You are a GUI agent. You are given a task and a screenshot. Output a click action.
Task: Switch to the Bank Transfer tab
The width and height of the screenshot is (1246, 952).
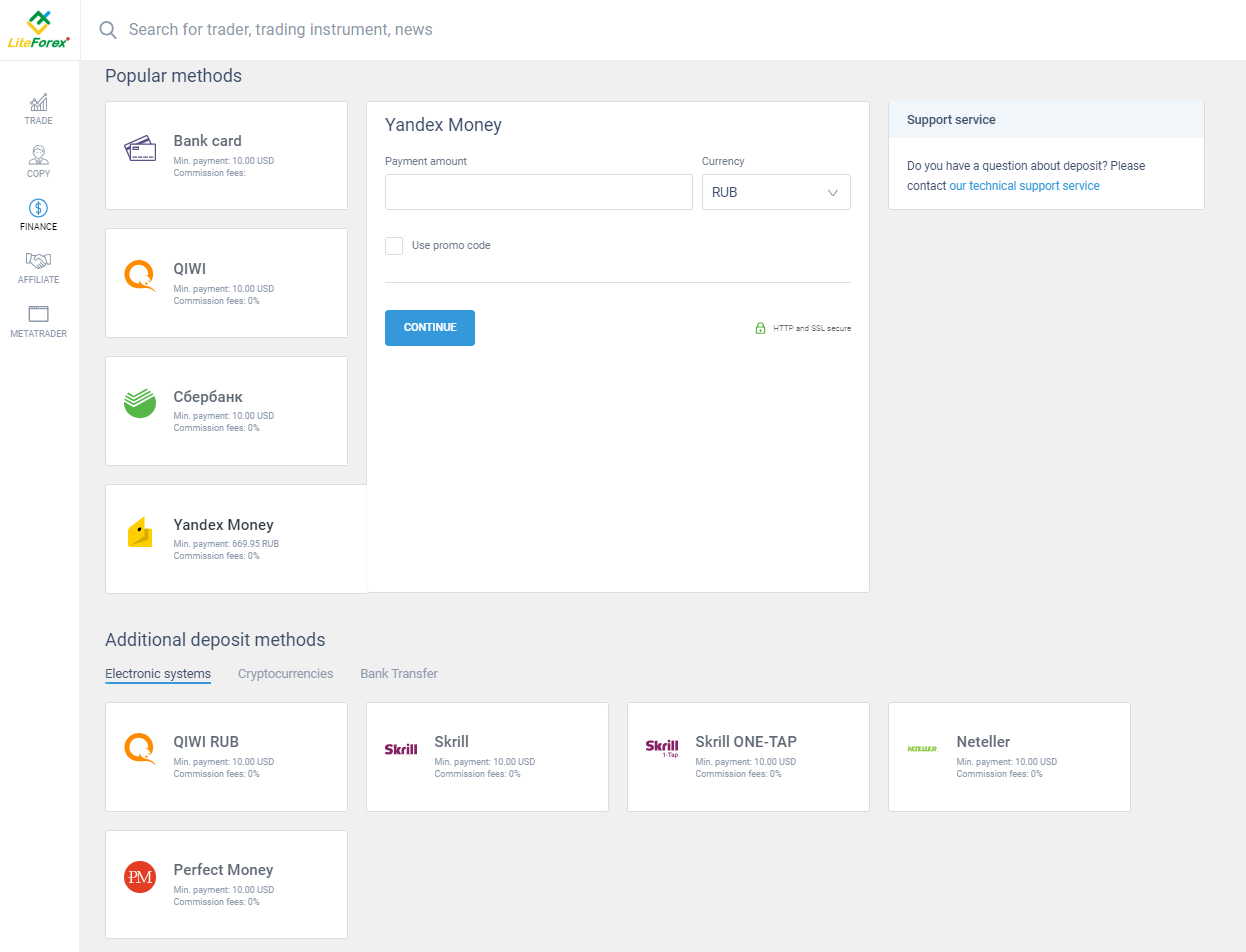tap(399, 674)
